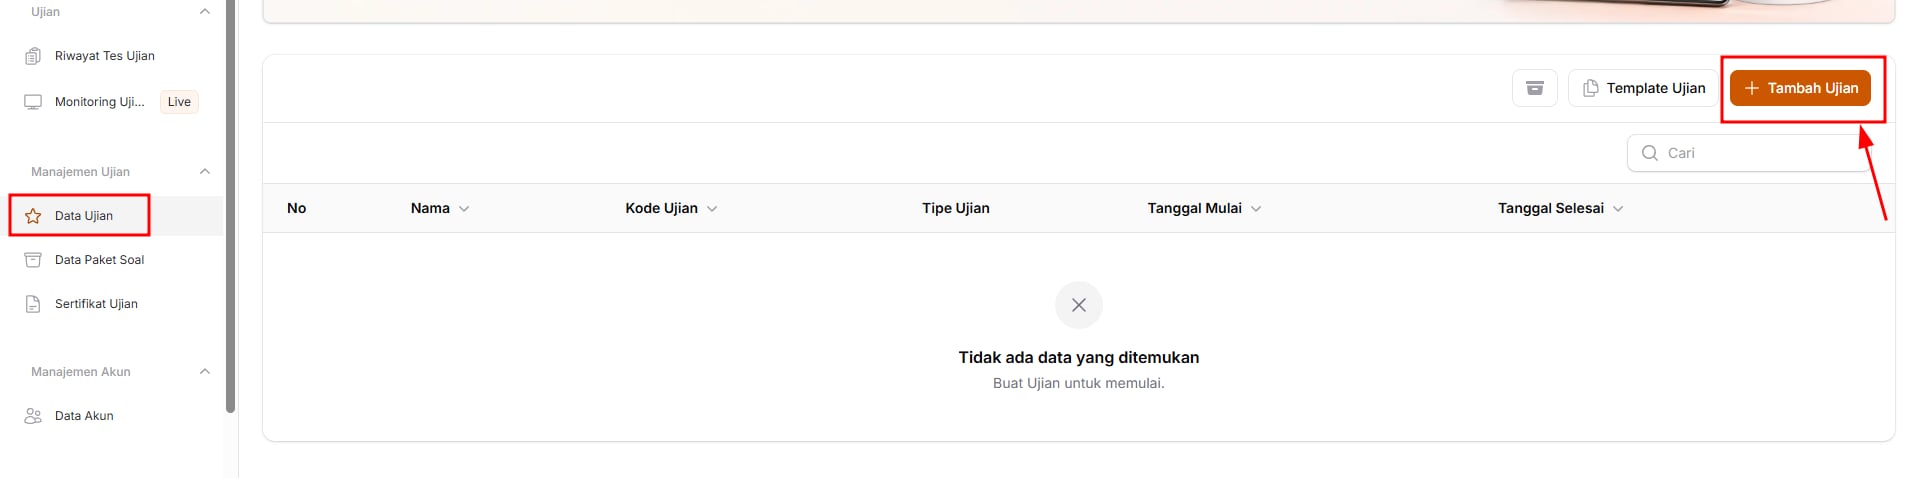
Task: Click the Riwayat Tes Ujian clipboard icon
Action: pos(33,56)
